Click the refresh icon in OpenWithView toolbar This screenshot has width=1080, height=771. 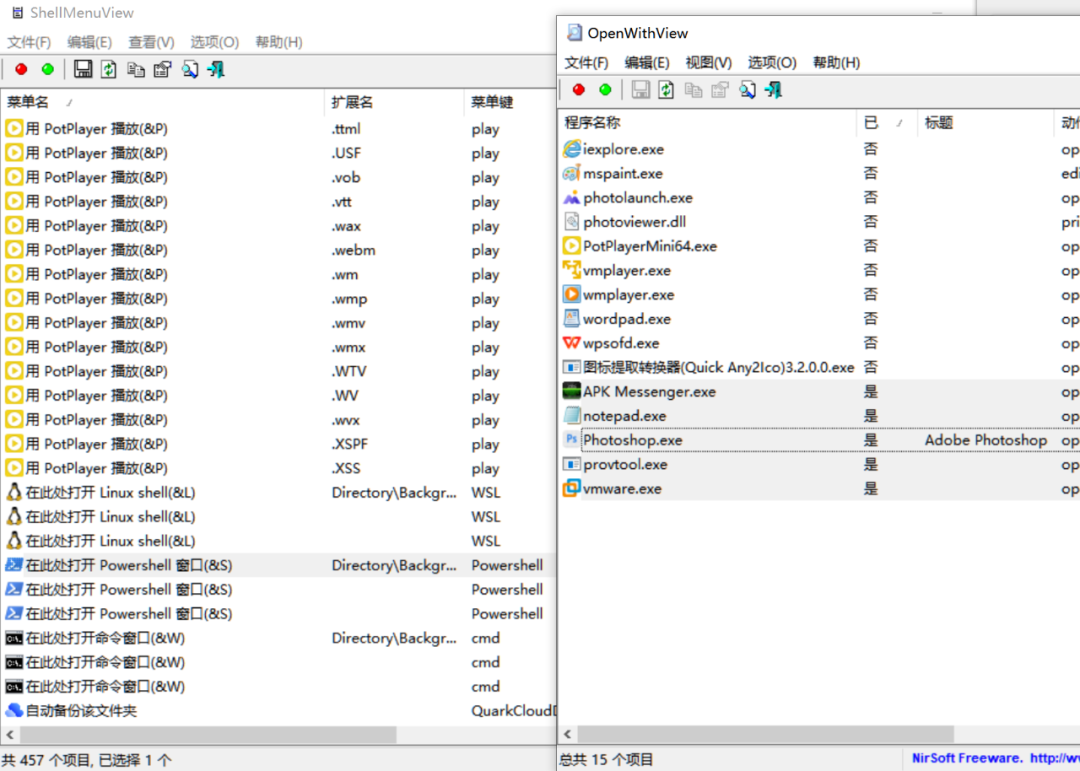[x=667, y=90]
